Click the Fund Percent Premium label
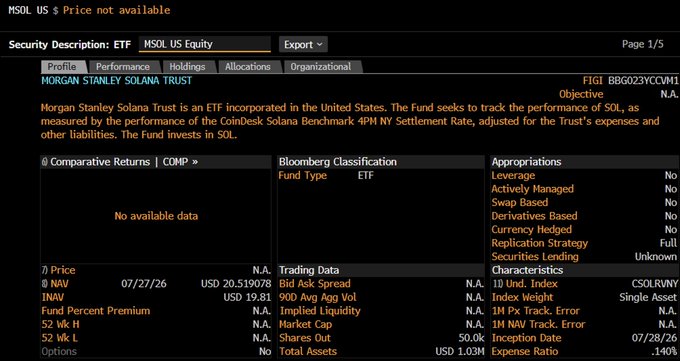680x361 pixels. [x=96, y=311]
